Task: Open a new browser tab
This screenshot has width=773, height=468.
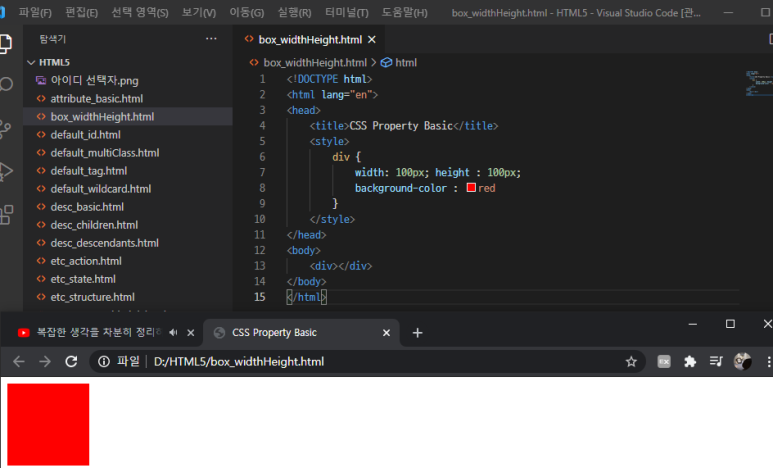Action: click(x=418, y=333)
